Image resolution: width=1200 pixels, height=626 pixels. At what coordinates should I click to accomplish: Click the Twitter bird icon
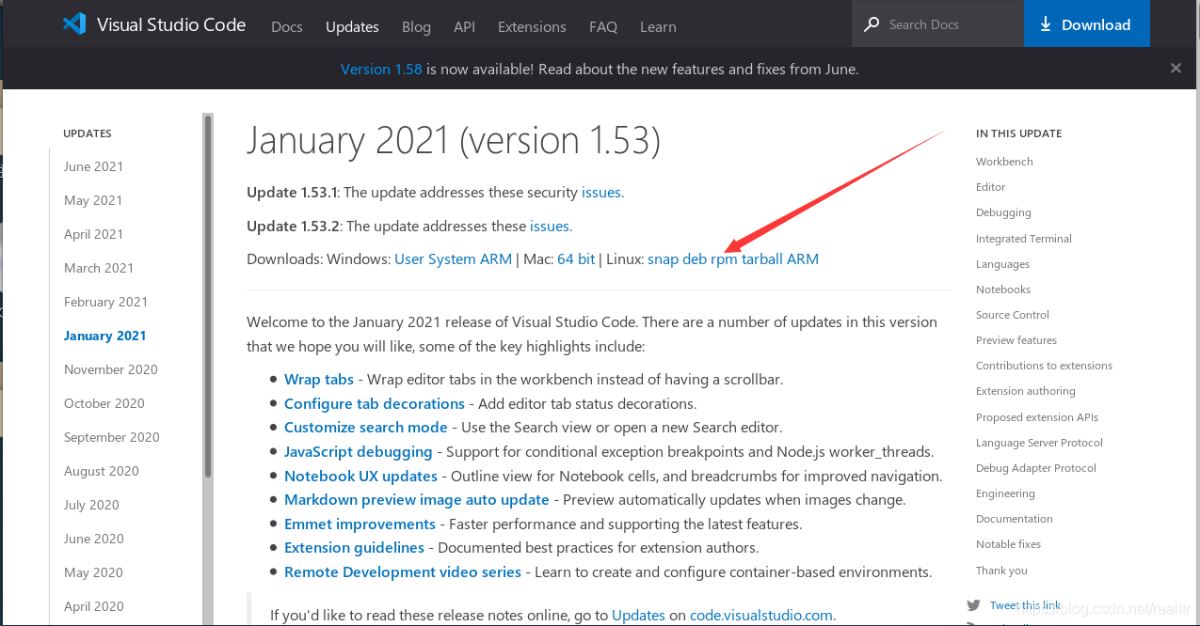click(974, 605)
